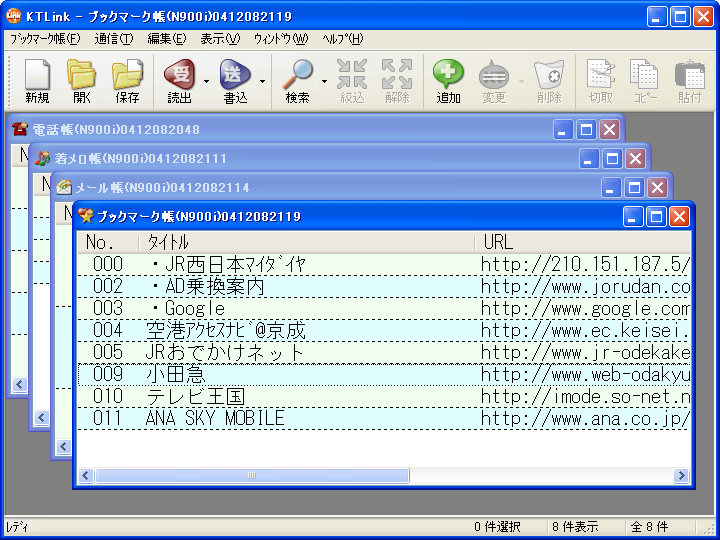Open the ブックマーク帳(F) menu
Viewport: 720px width, 540px height.
coord(45,39)
